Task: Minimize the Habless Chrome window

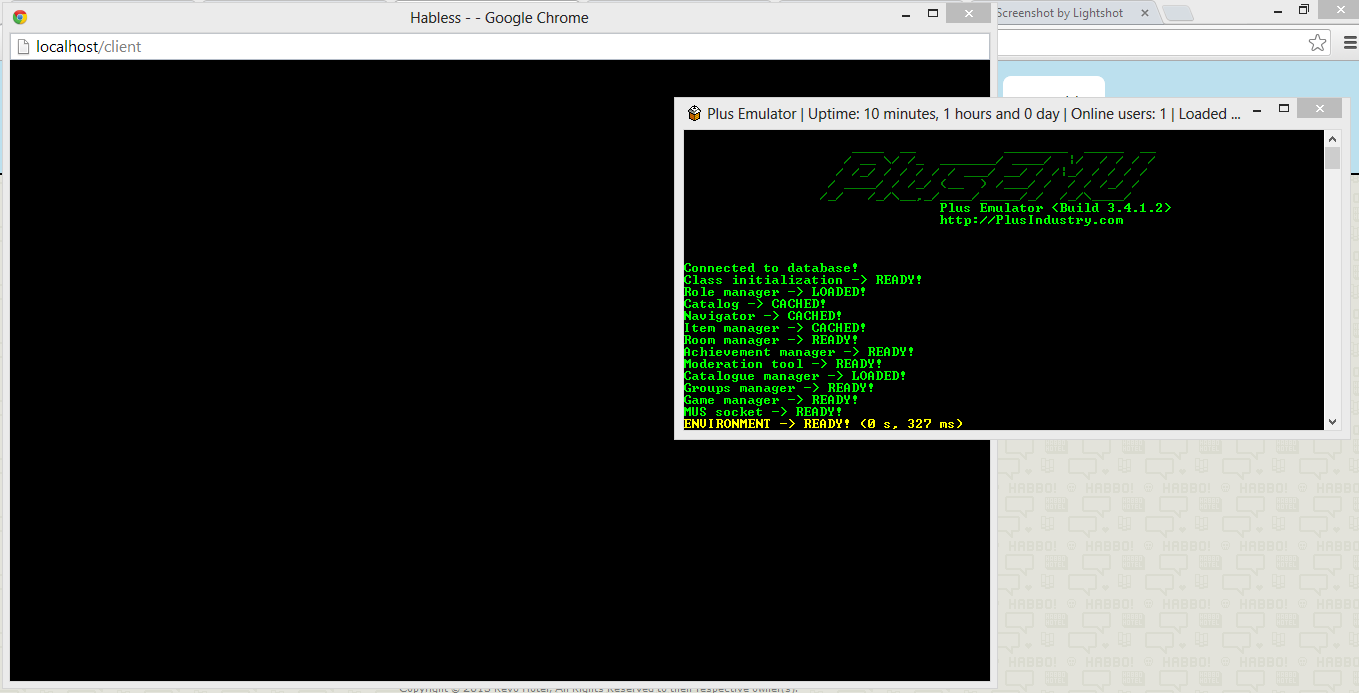Action: pos(907,14)
